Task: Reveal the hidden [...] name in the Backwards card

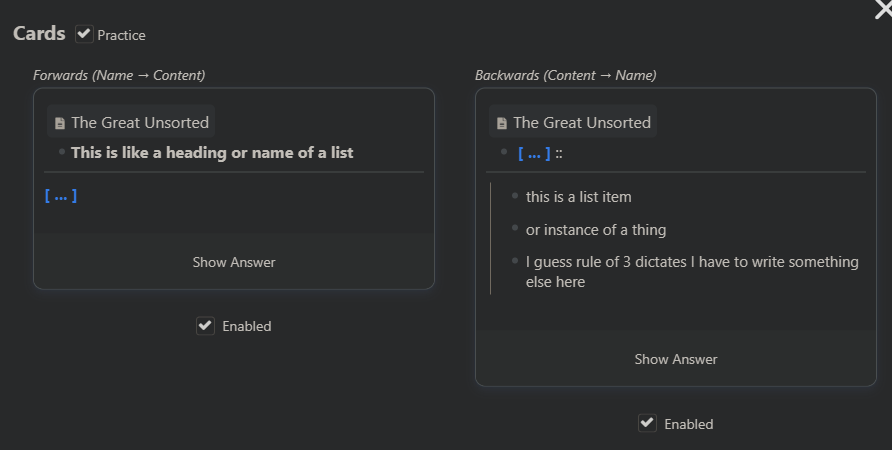Action: point(675,359)
